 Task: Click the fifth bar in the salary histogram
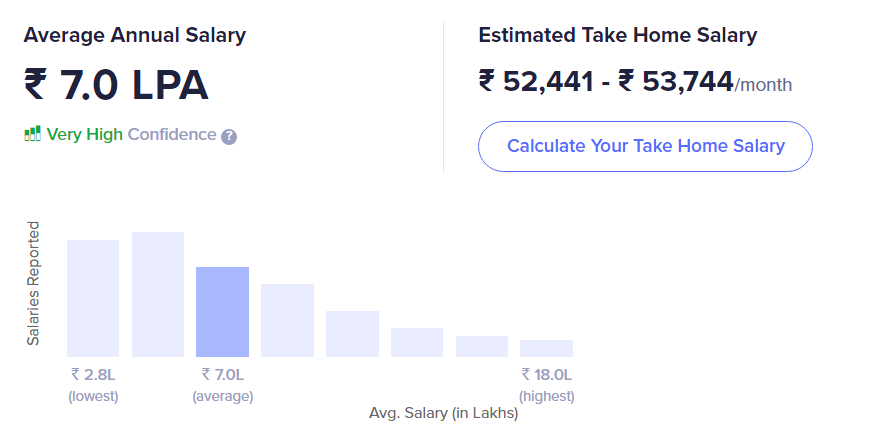352,334
